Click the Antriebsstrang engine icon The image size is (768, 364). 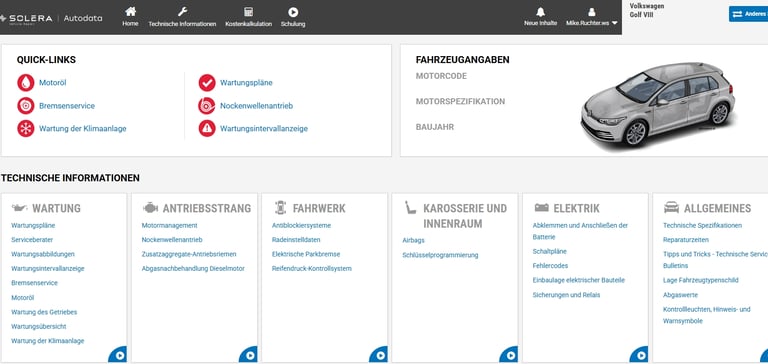click(150, 208)
